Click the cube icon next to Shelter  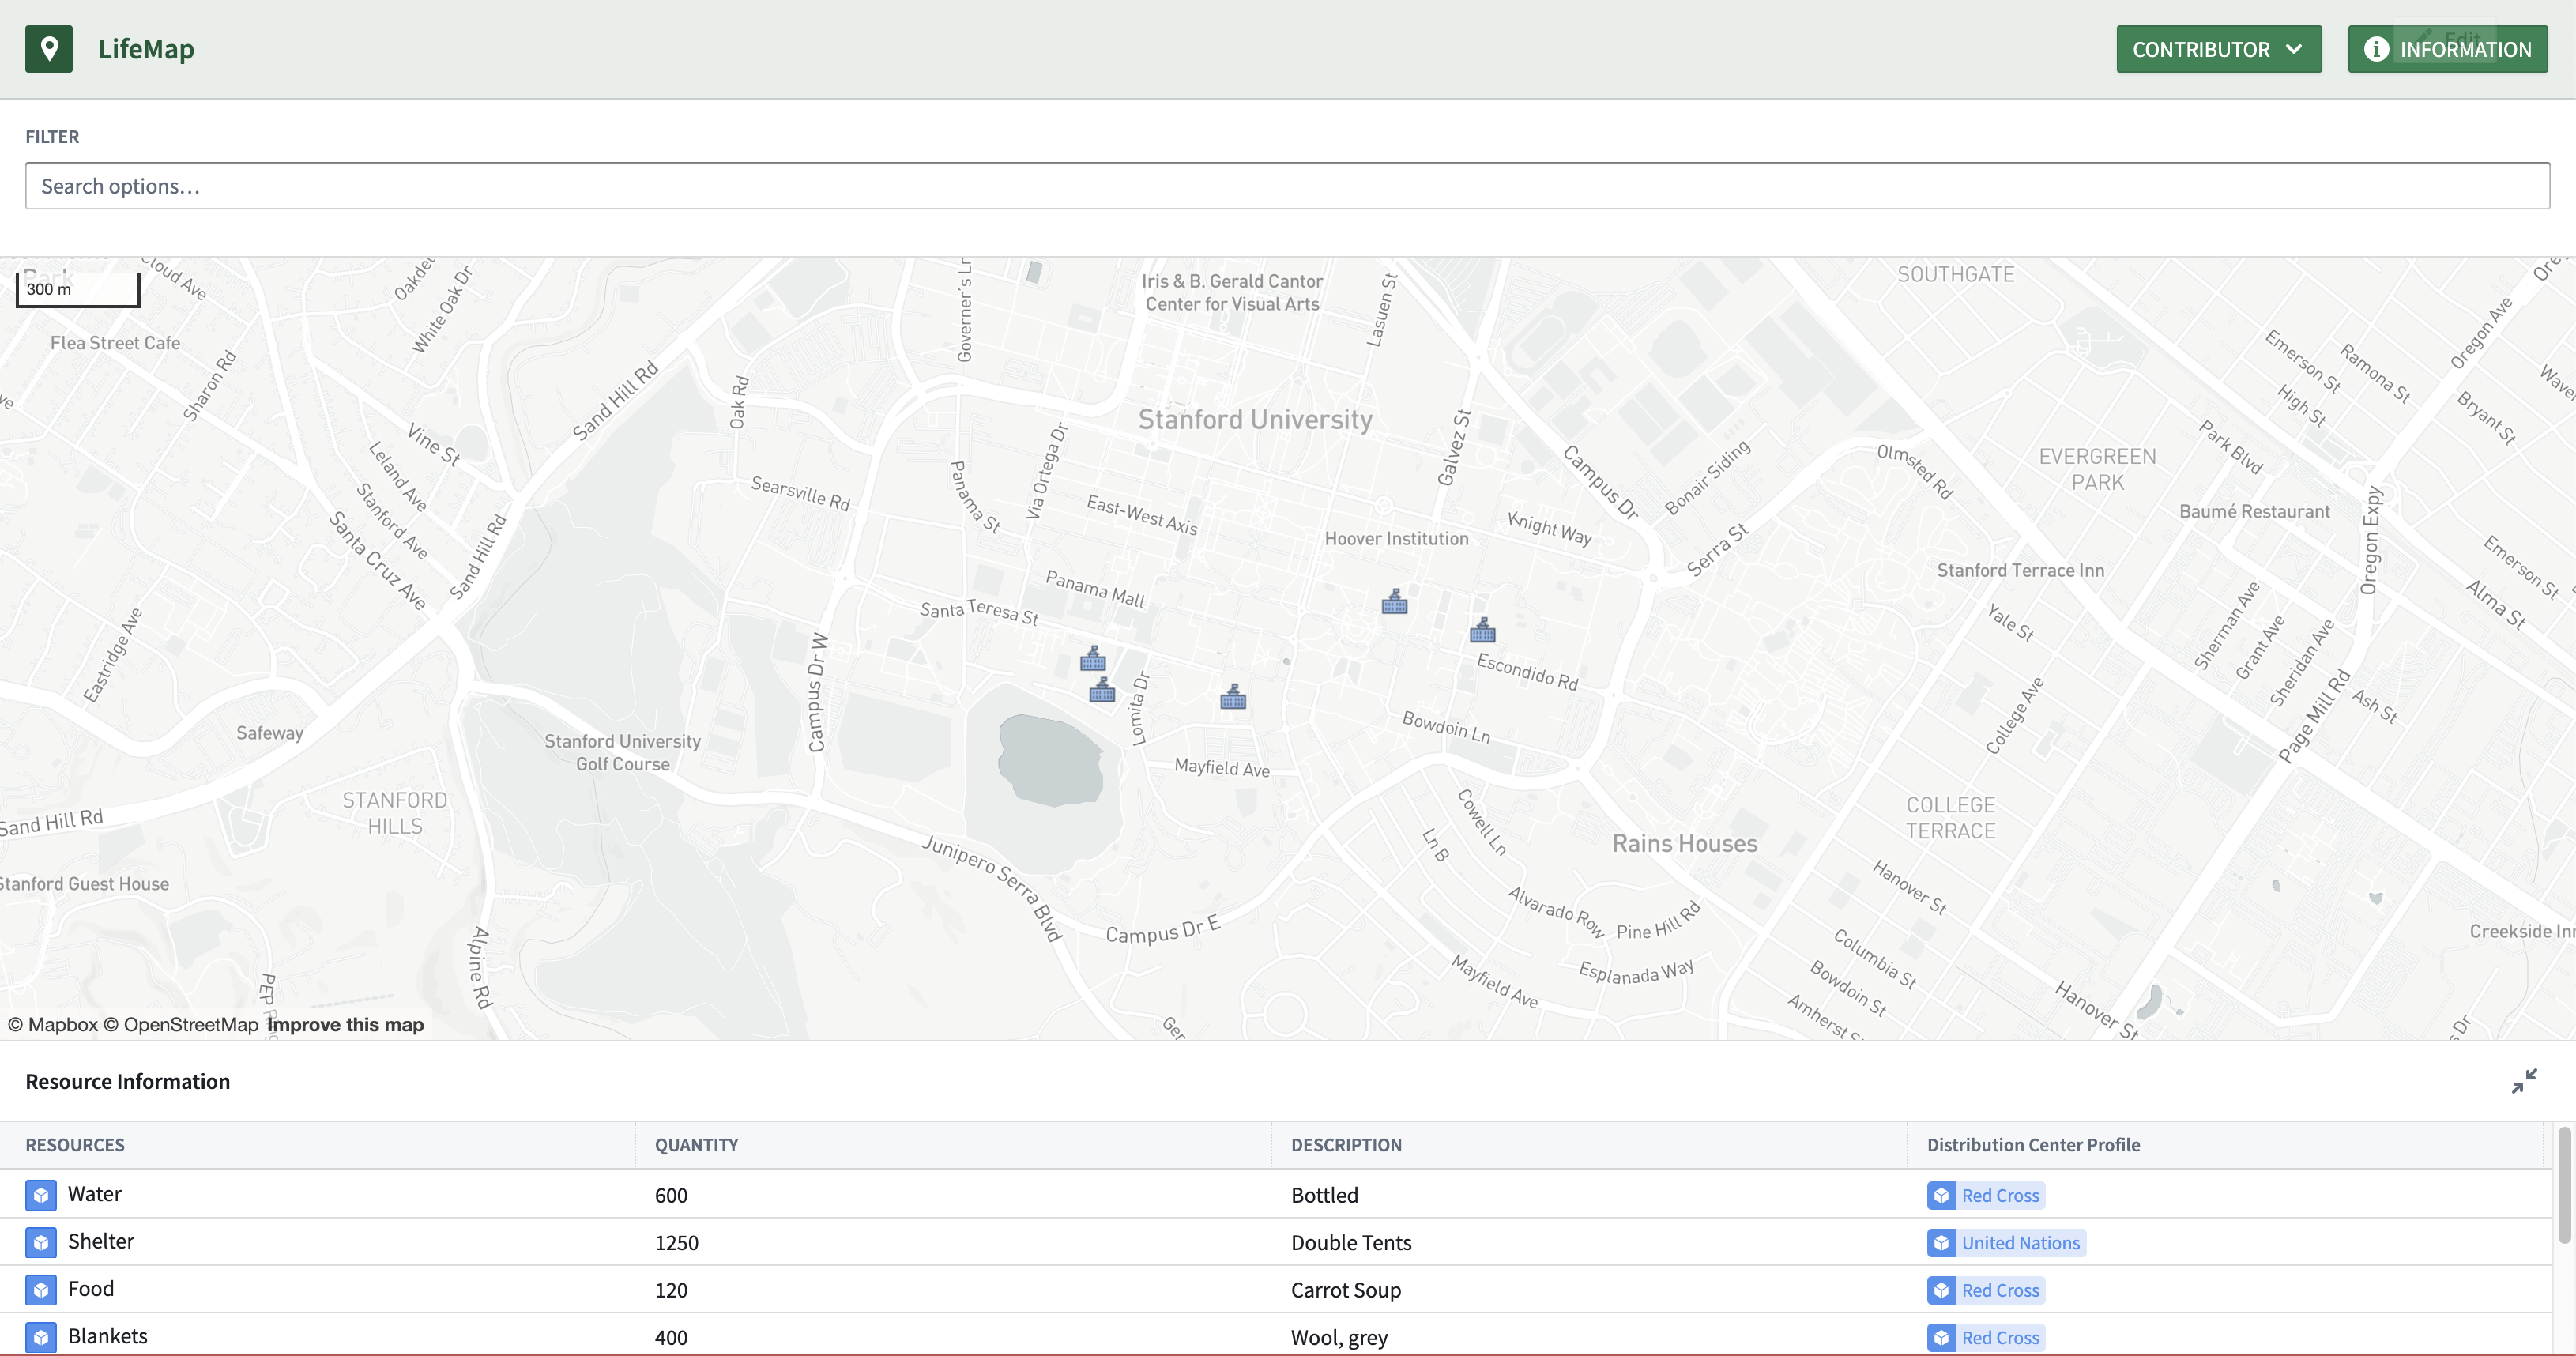pyautogui.click(x=41, y=1242)
